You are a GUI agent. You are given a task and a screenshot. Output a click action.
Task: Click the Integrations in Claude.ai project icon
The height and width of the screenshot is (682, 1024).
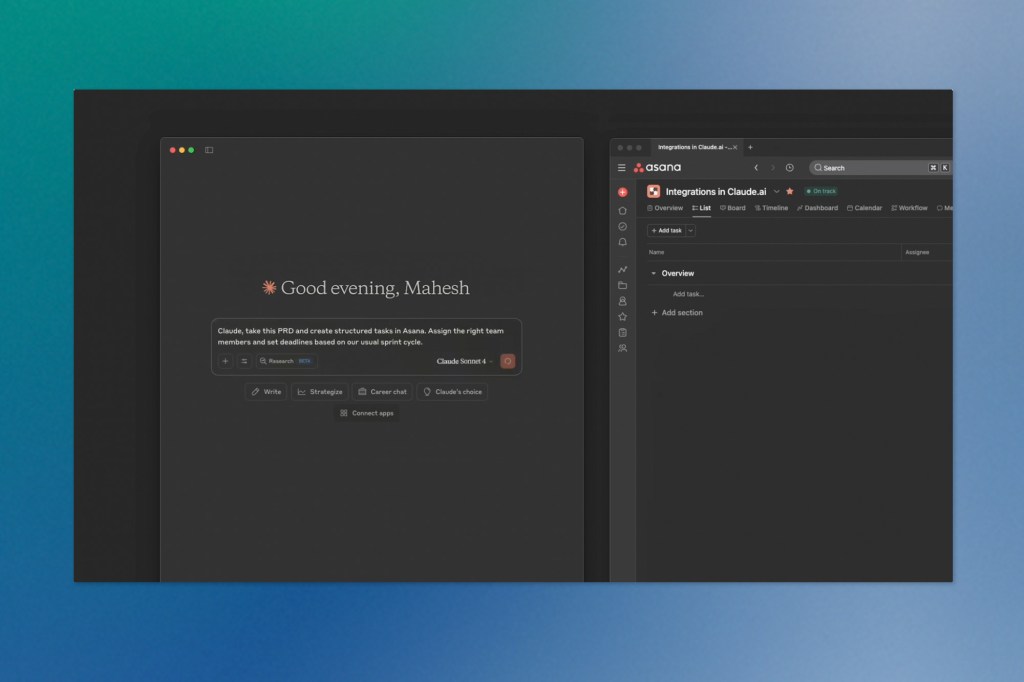653,191
